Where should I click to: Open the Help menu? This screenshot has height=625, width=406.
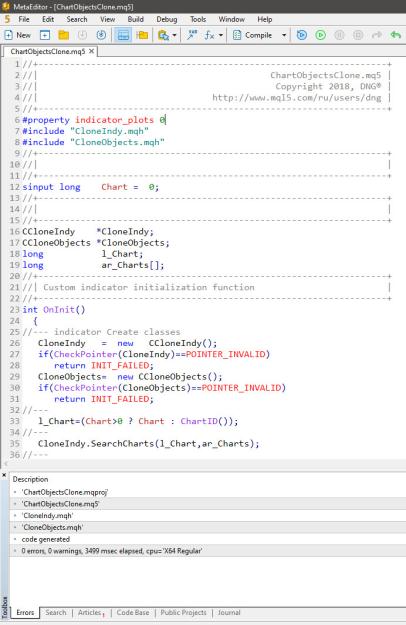click(265, 19)
